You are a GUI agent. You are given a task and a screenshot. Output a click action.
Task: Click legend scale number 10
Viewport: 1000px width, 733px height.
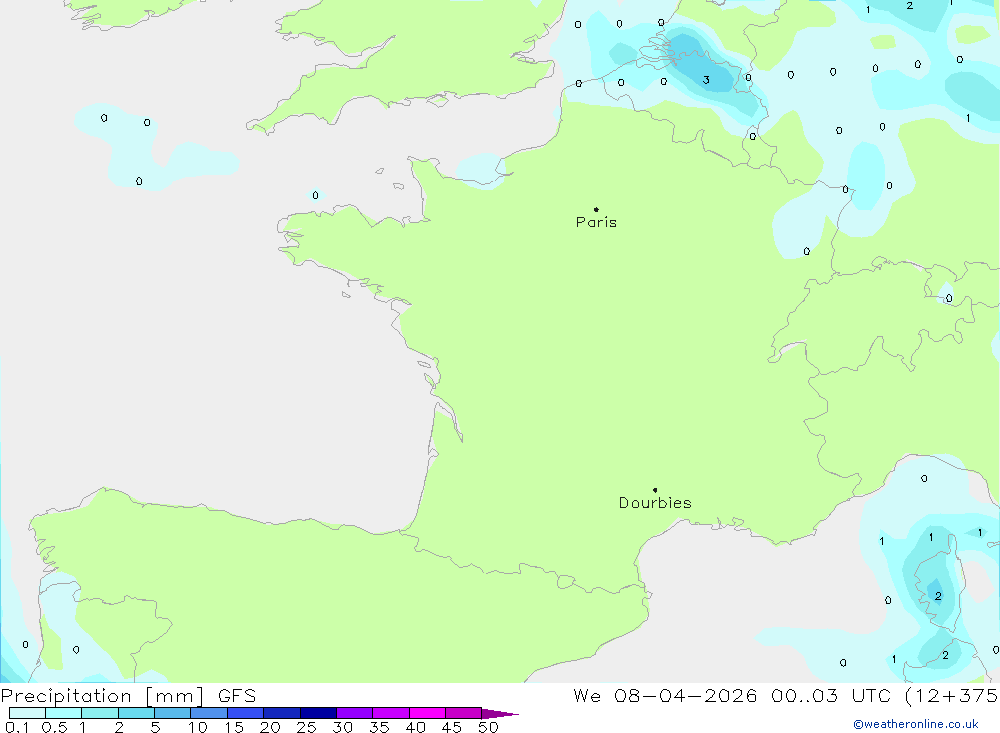[x=197, y=727]
